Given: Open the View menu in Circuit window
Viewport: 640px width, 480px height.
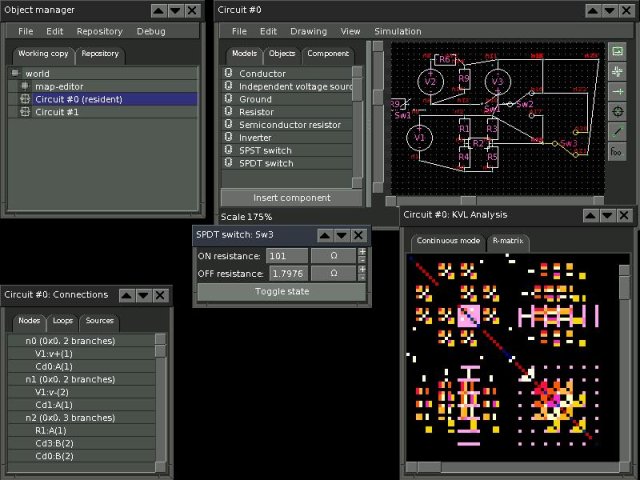Looking at the screenshot, I should point(350,31).
